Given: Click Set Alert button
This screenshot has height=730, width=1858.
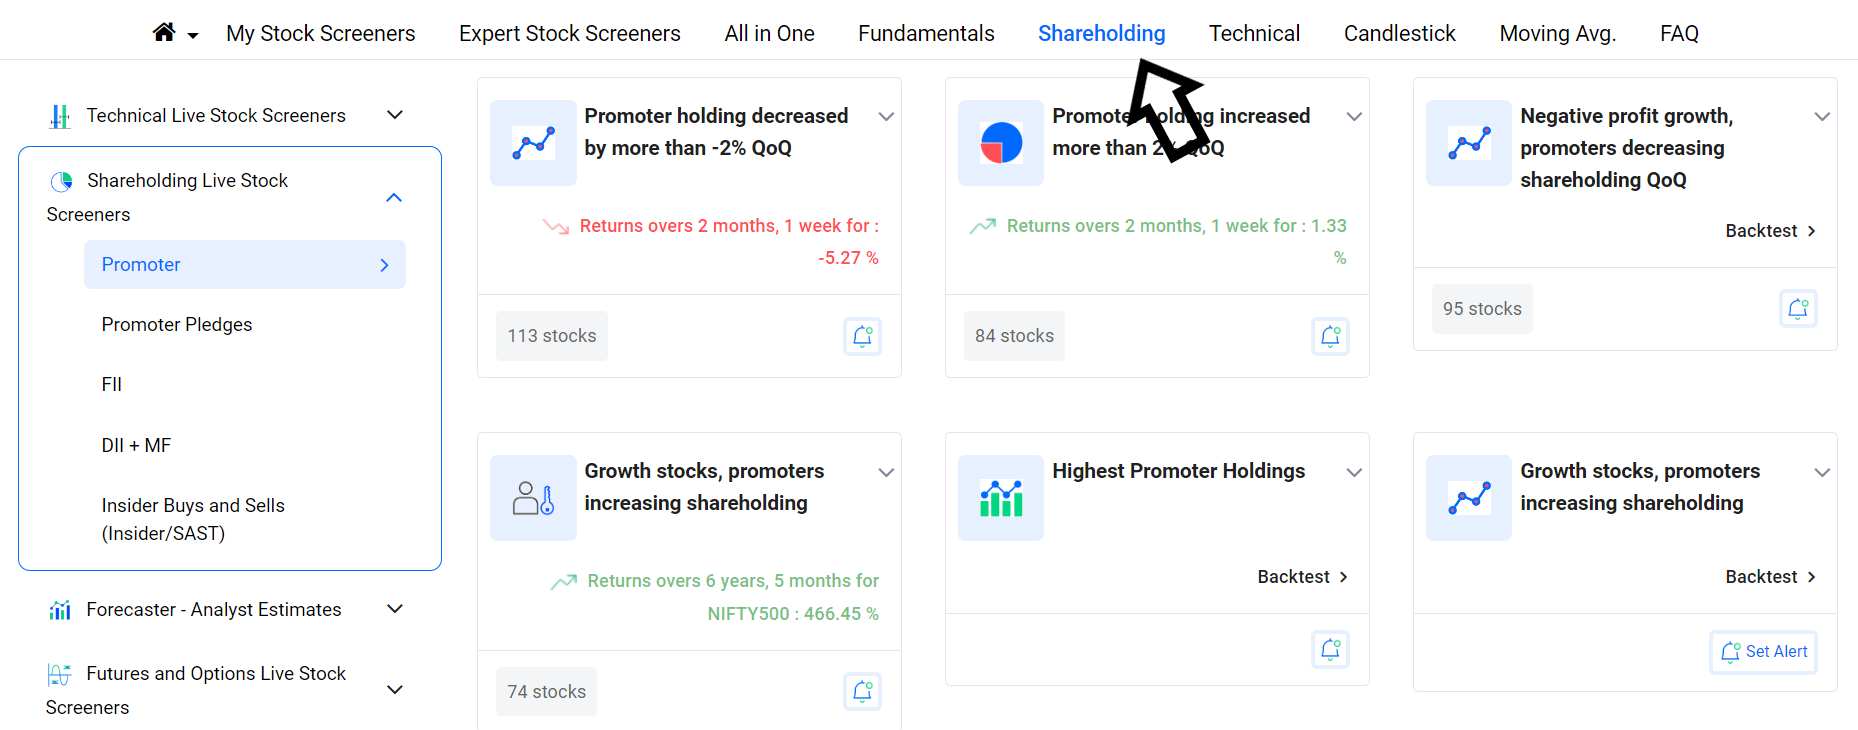Looking at the screenshot, I should point(1764,652).
